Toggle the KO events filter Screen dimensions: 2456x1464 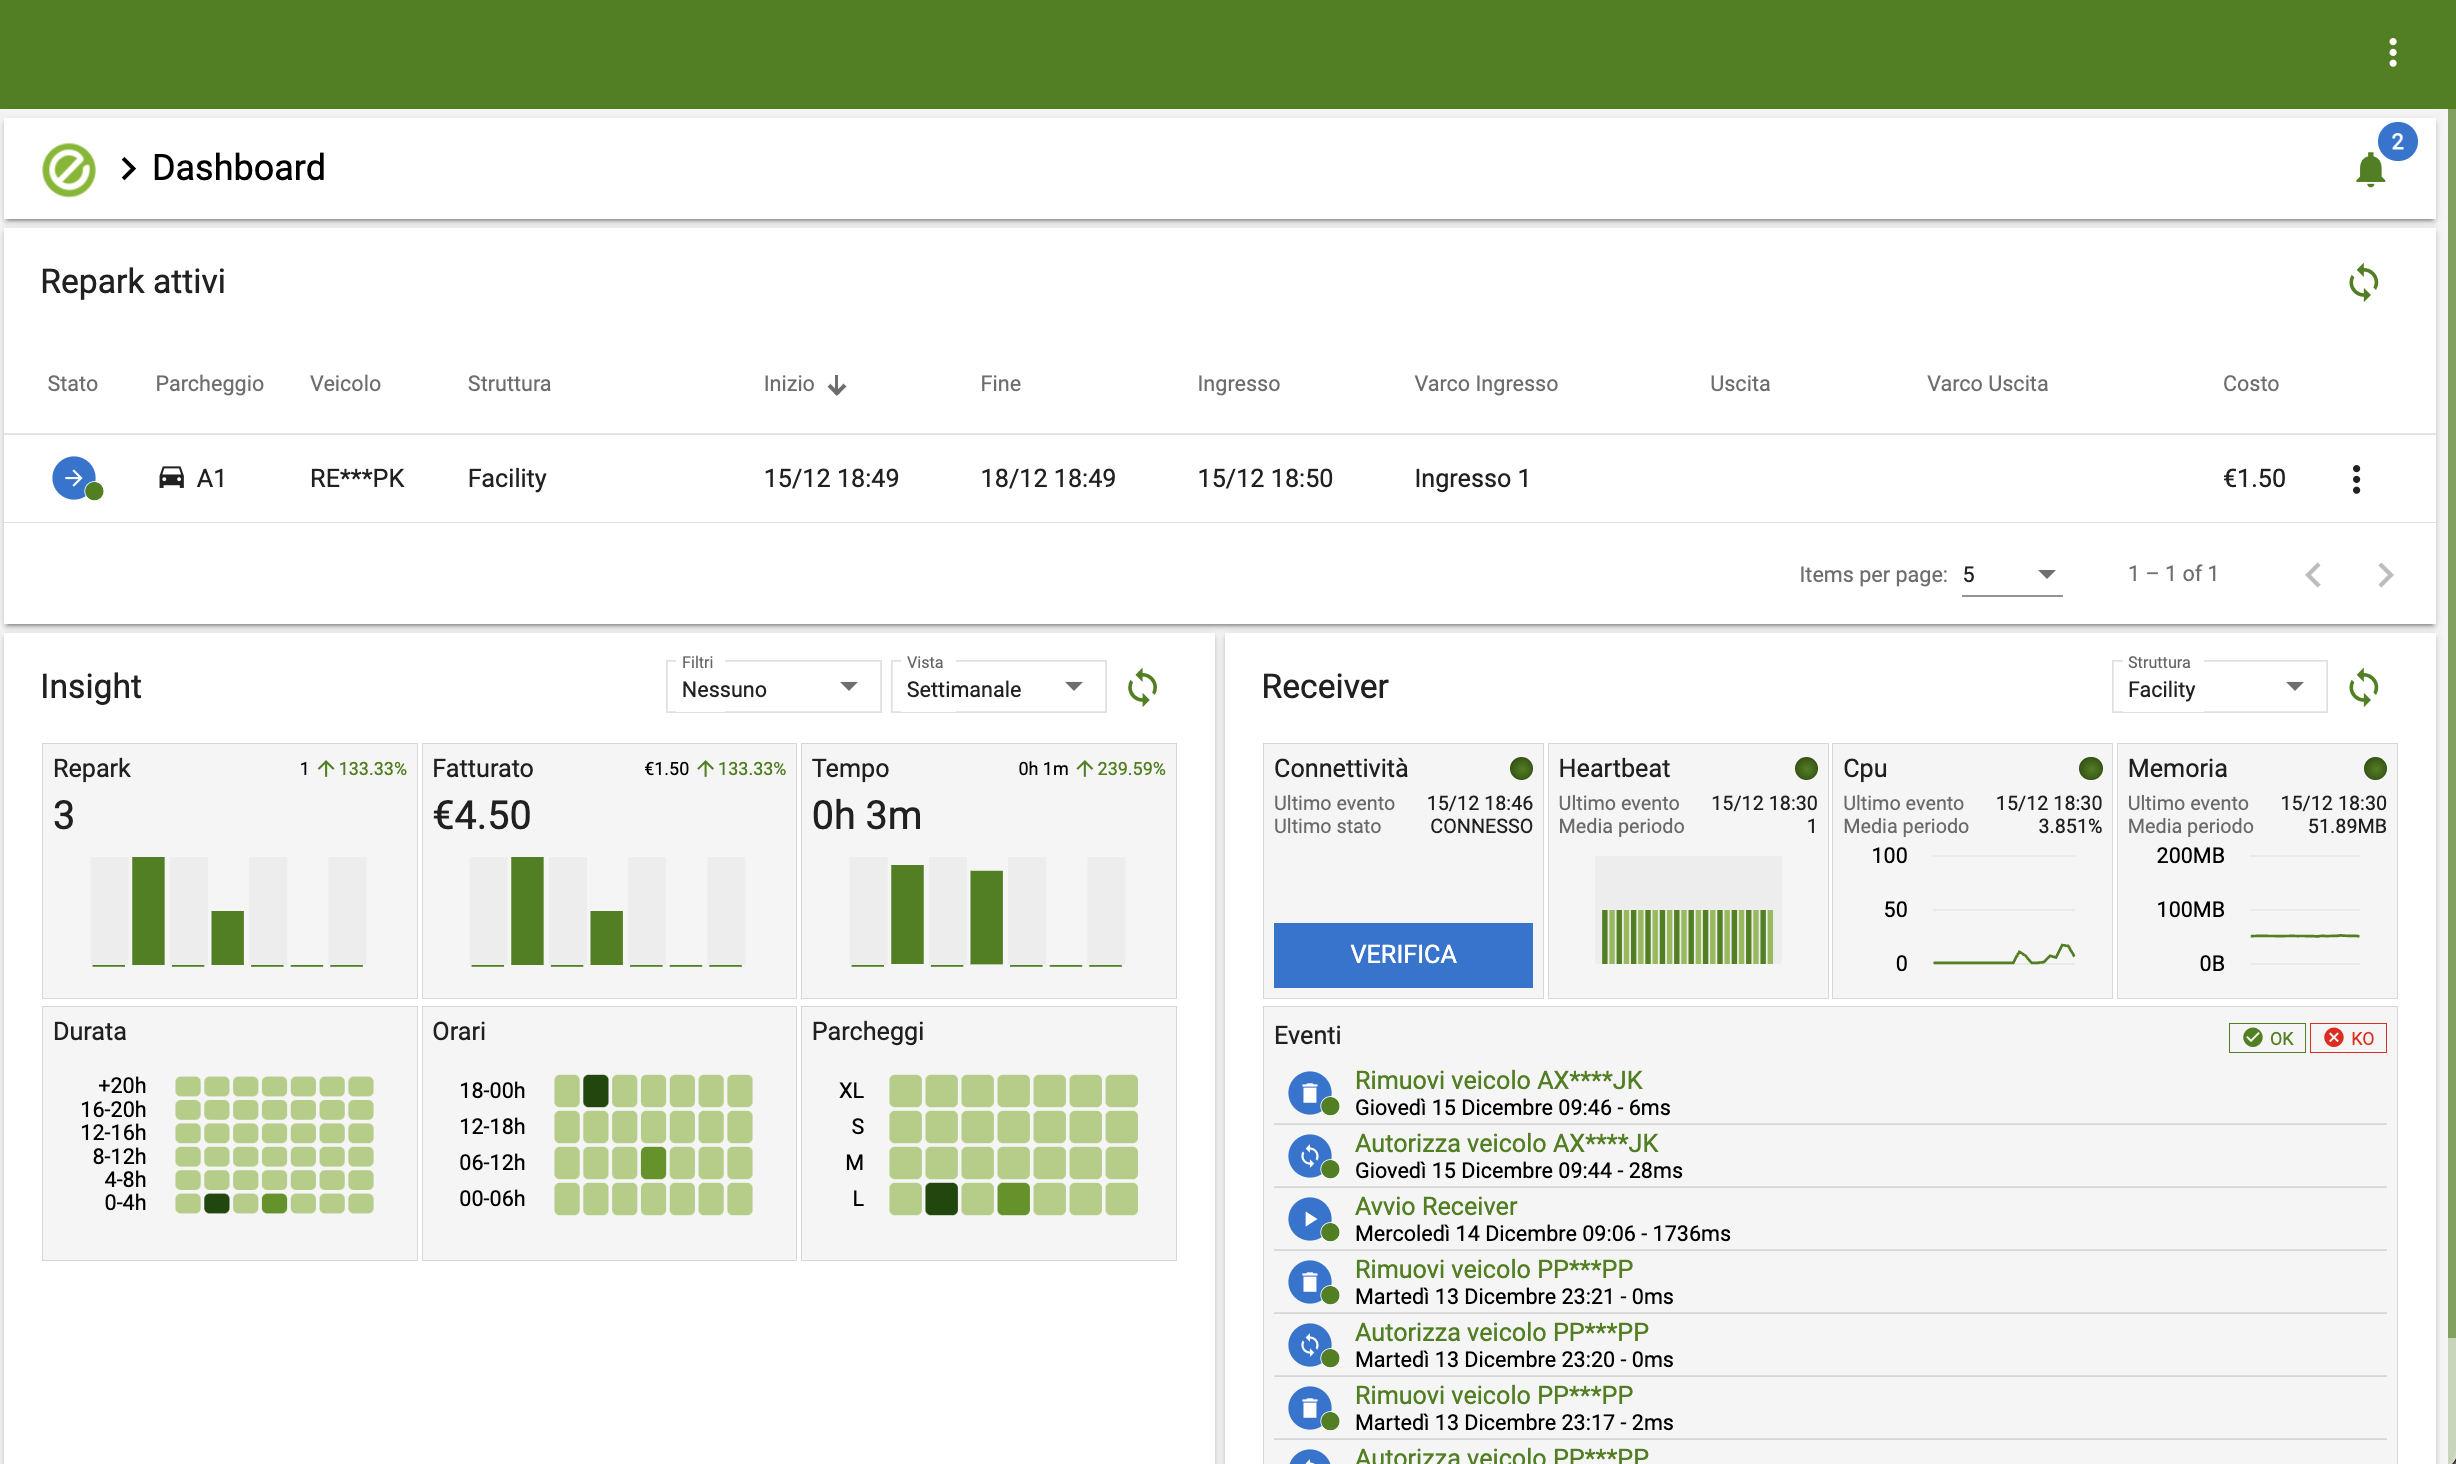pyautogui.click(x=2348, y=1038)
